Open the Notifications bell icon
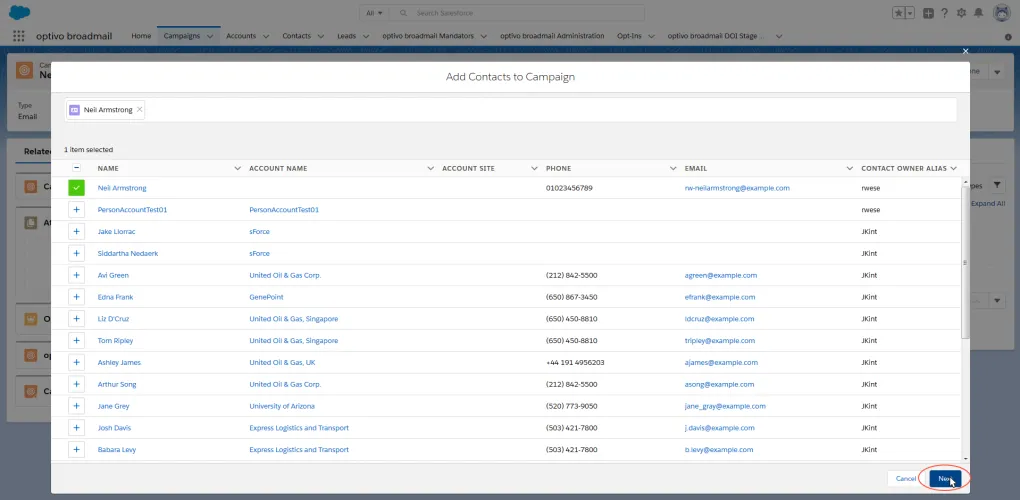Viewport: 1020px width, 500px height. tap(978, 13)
